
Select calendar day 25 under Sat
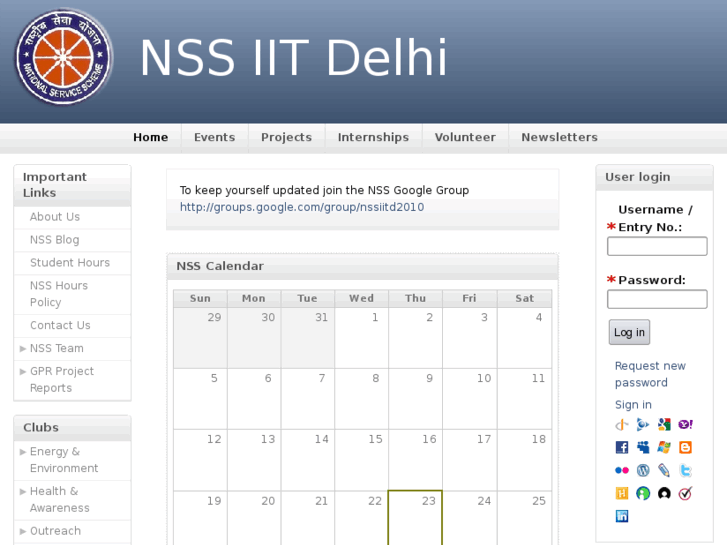524,518
